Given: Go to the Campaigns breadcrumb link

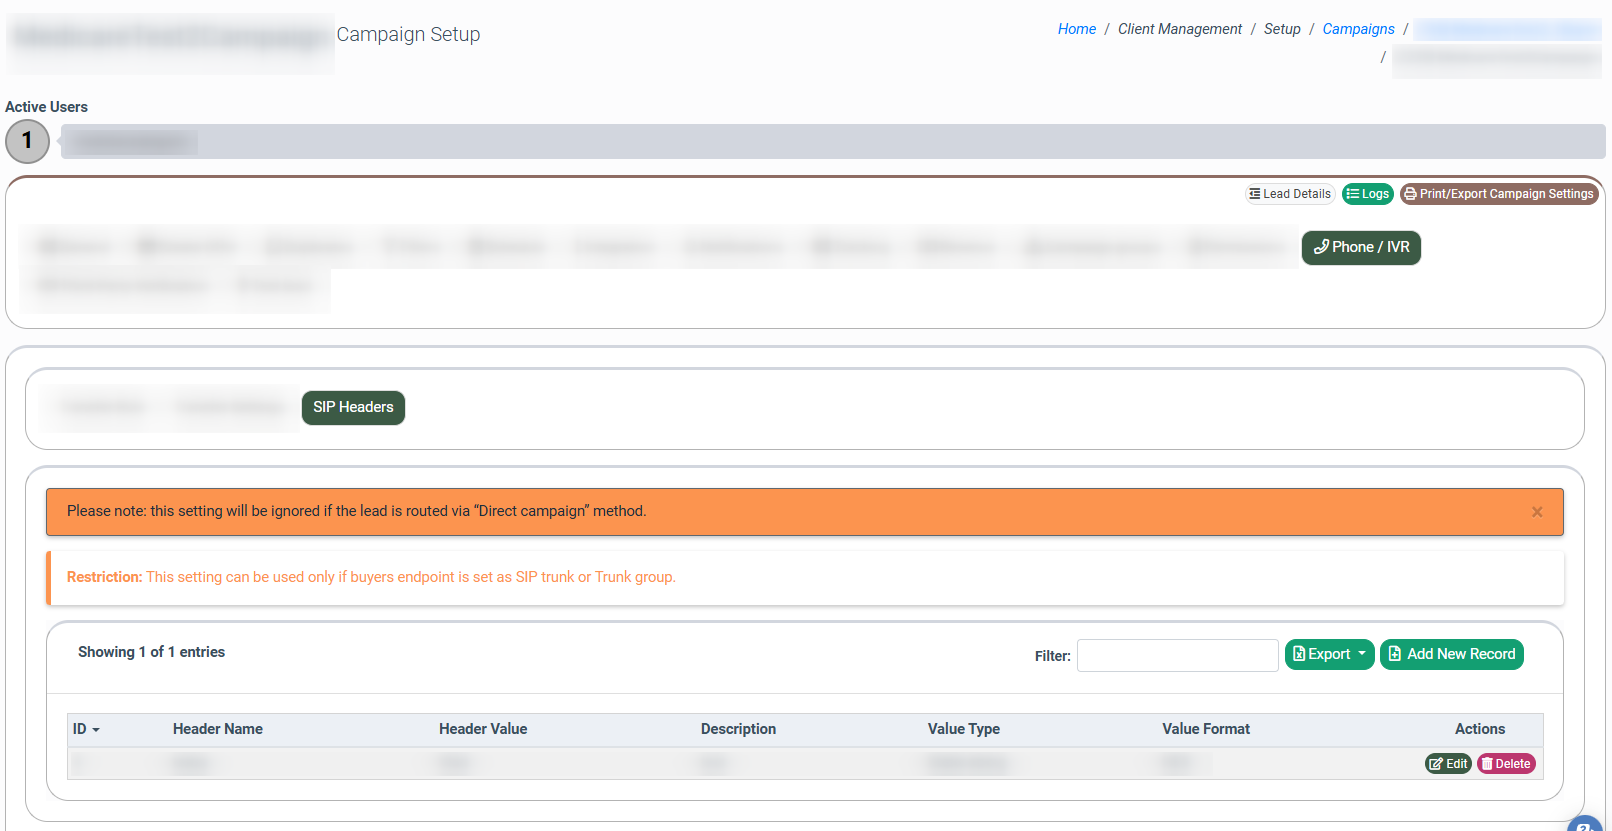Looking at the screenshot, I should [x=1358, y=29].
